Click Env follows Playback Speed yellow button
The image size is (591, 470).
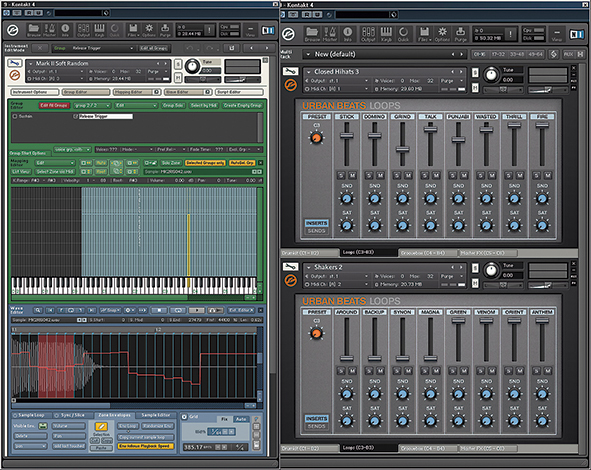point(145,446)
